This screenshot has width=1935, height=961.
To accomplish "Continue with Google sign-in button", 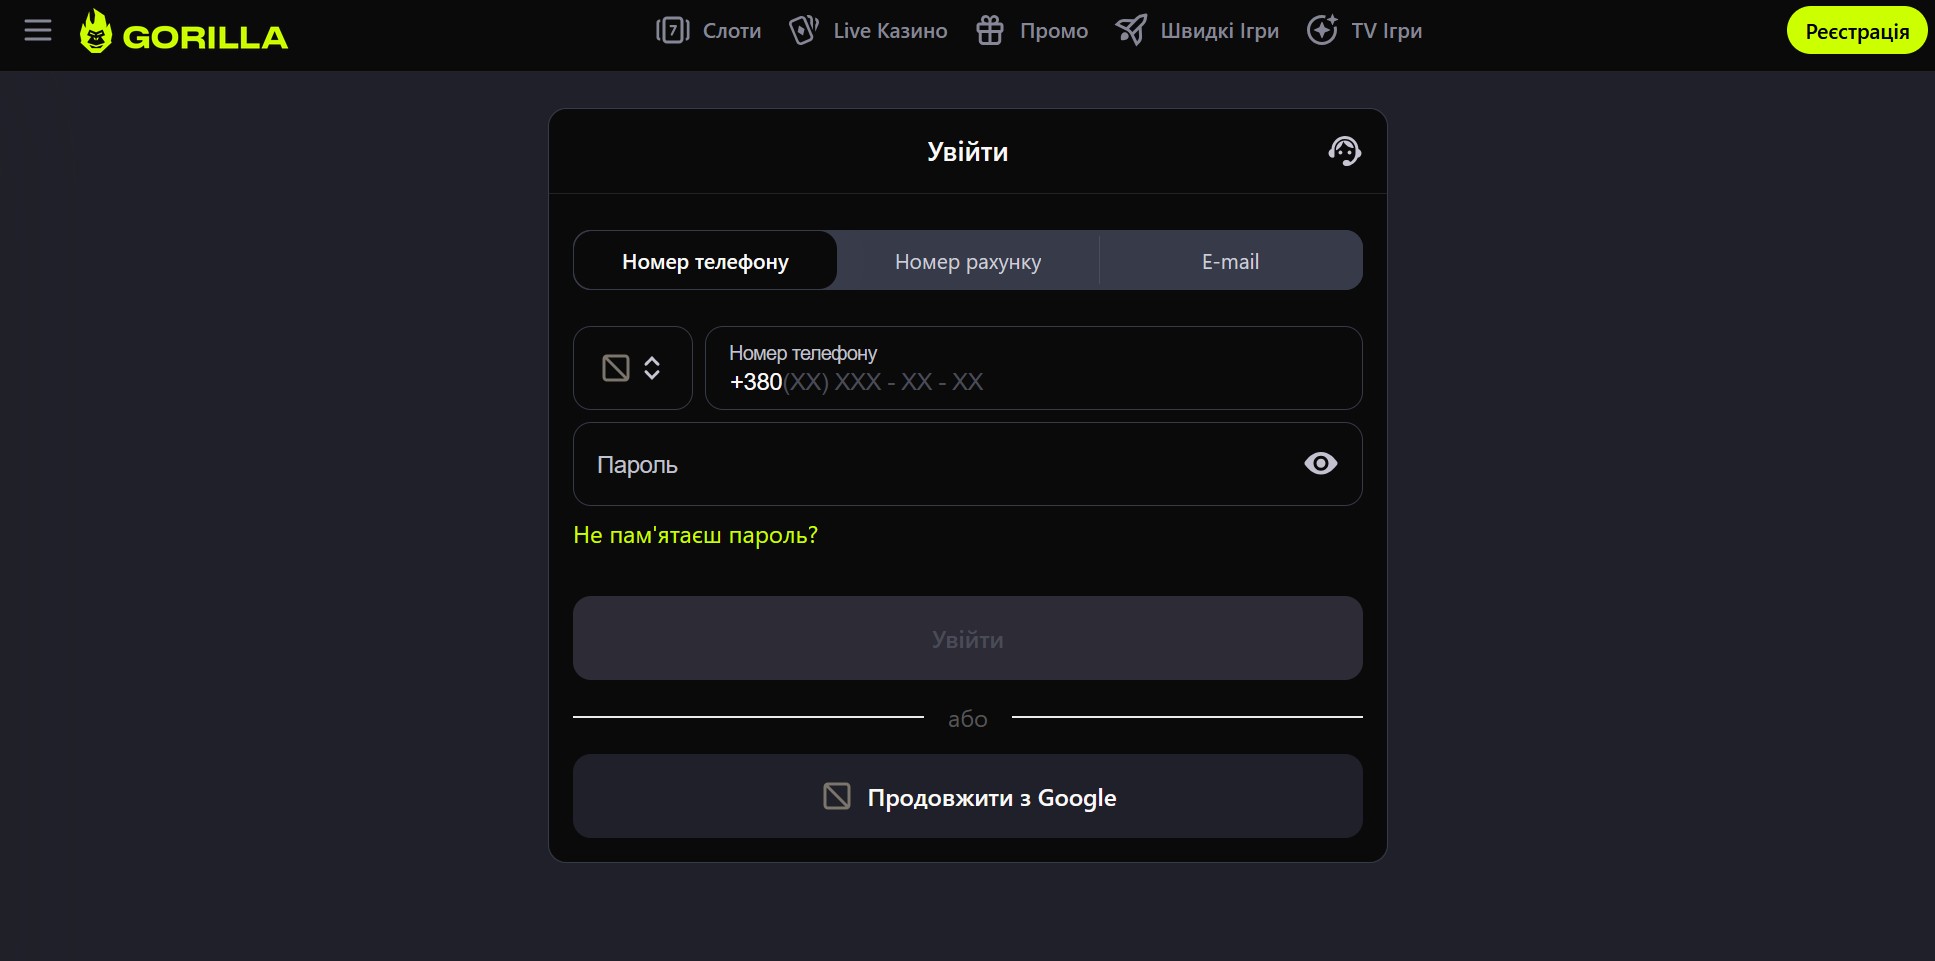I will tap(967, 797).
